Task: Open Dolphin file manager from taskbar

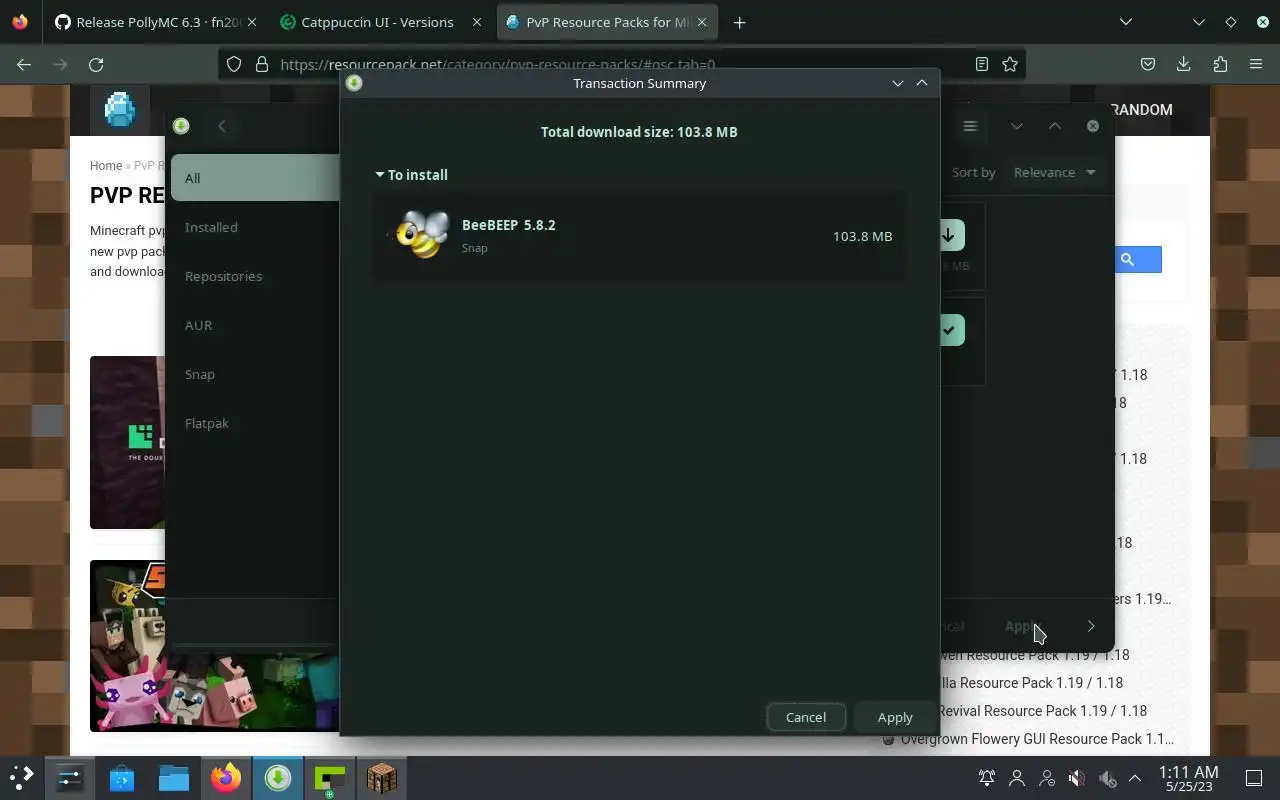Action: pyautogui.click(x=174, y=777)
